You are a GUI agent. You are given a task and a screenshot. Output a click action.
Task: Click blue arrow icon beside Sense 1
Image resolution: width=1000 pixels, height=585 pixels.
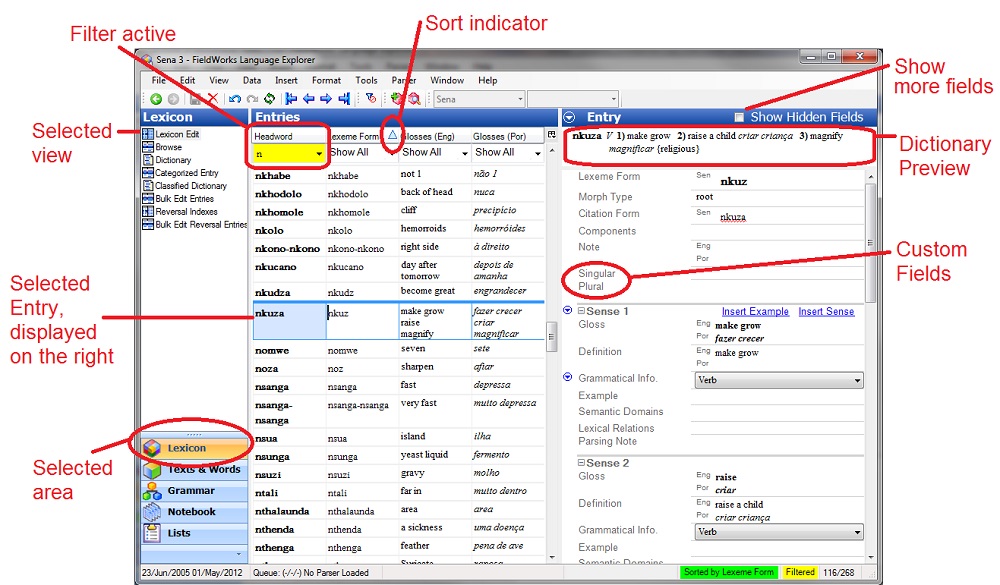click(x=568, y=310)
